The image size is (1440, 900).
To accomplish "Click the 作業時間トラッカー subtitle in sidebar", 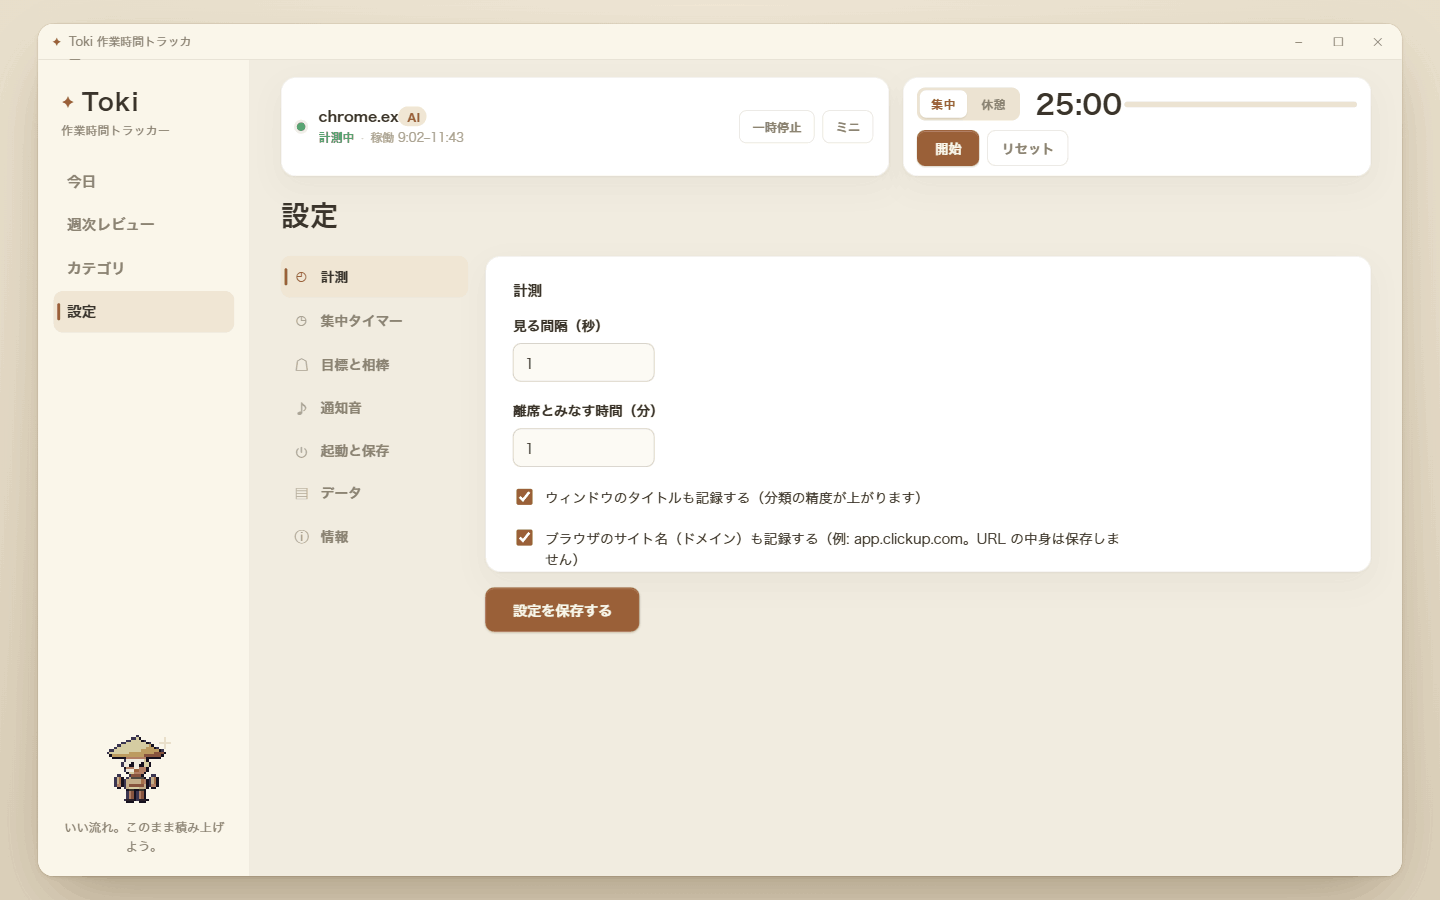I will (x=115, y=131).
